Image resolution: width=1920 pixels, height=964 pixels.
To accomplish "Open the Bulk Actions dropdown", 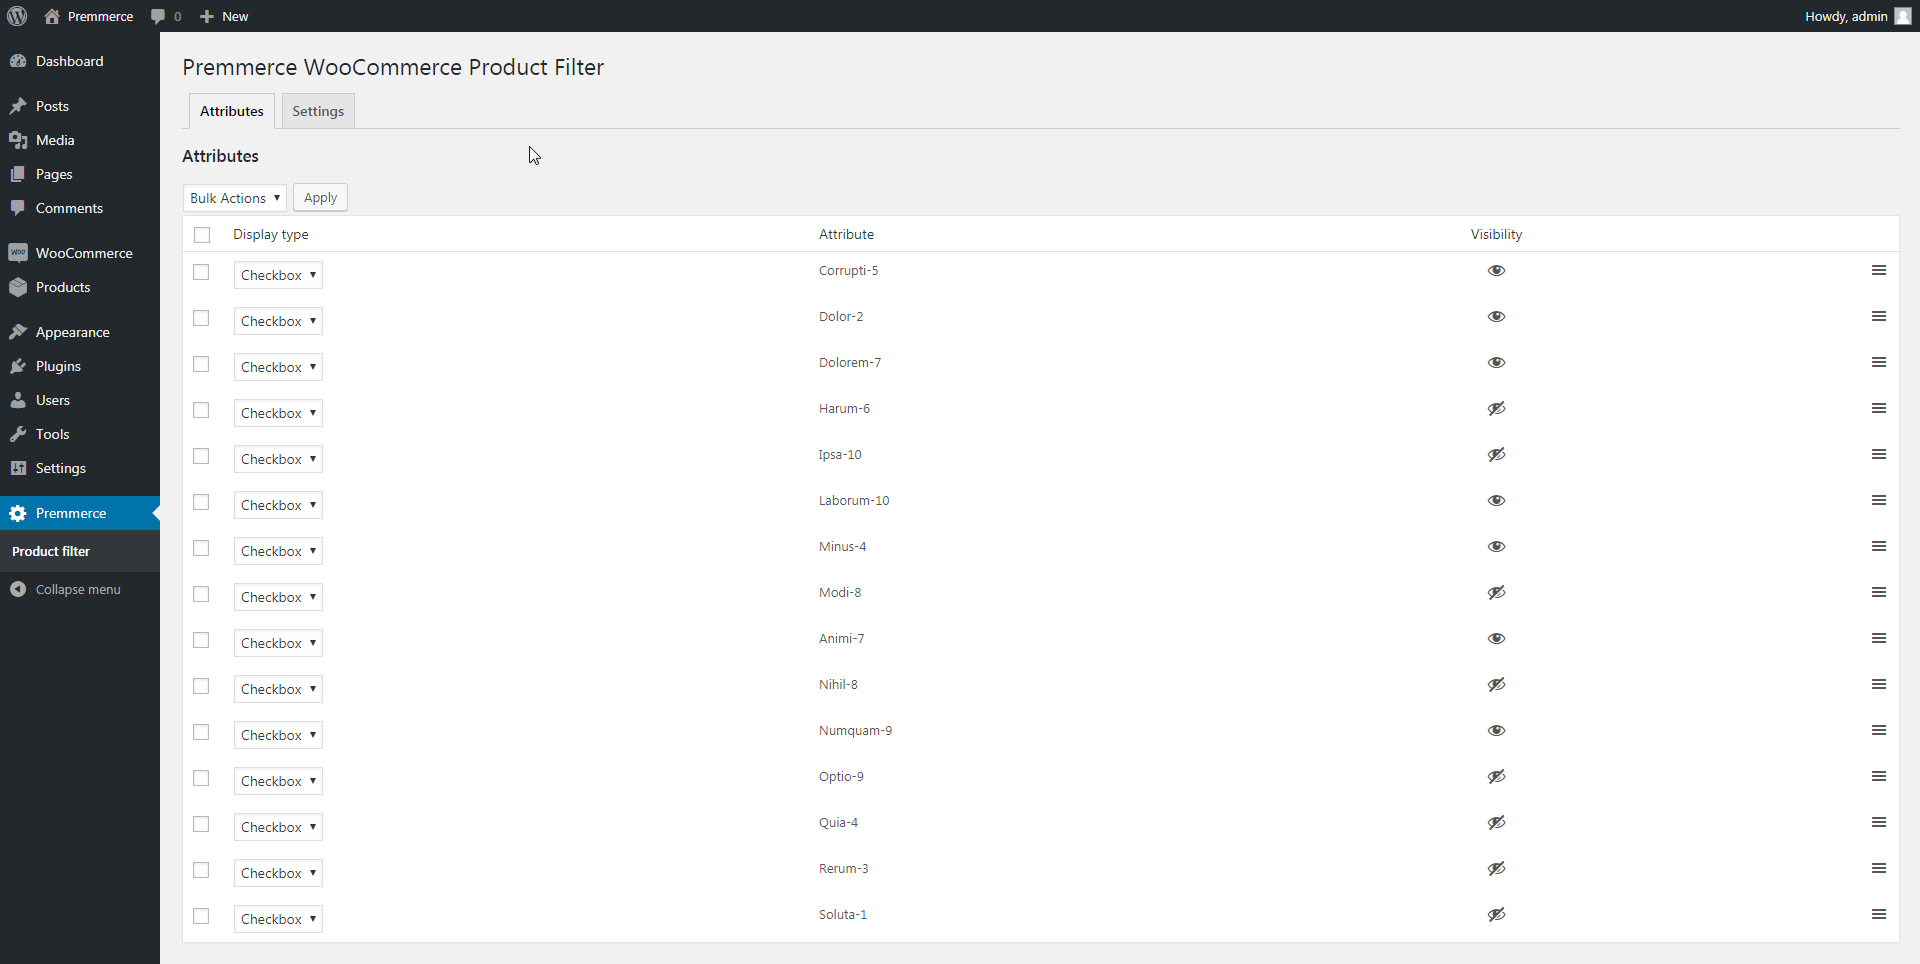I will (x=235, y=198).
